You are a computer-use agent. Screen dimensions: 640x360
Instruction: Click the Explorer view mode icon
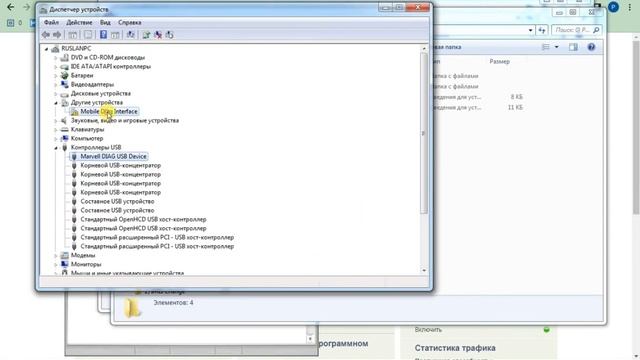[x=546, y=47]
